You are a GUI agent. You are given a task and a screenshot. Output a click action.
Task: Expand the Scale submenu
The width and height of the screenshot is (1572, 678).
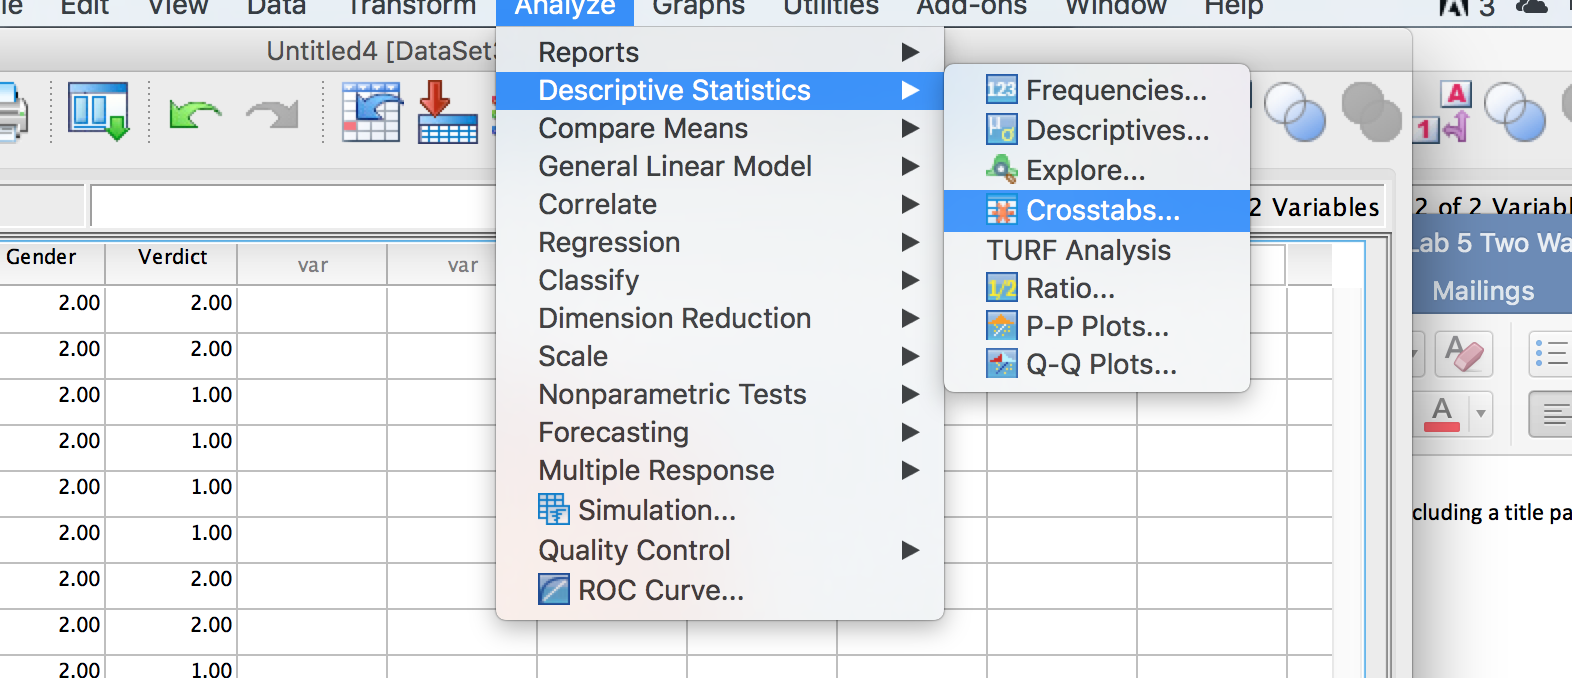pyautogui.click(x=910, y=356)
